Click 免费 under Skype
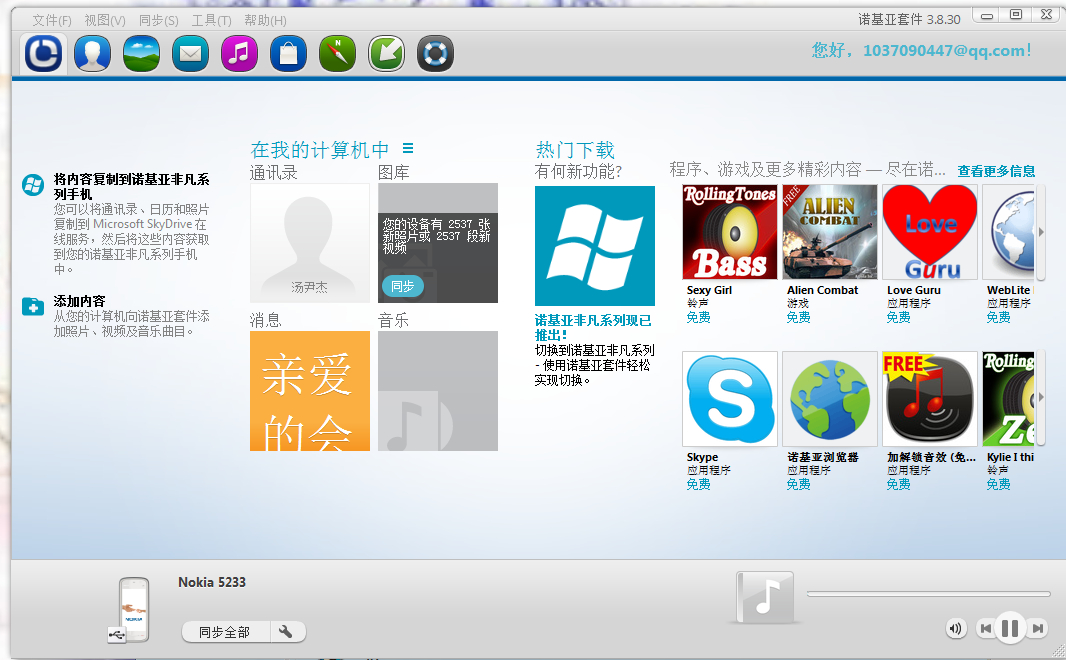The image size is (1066, 660). 698,485
